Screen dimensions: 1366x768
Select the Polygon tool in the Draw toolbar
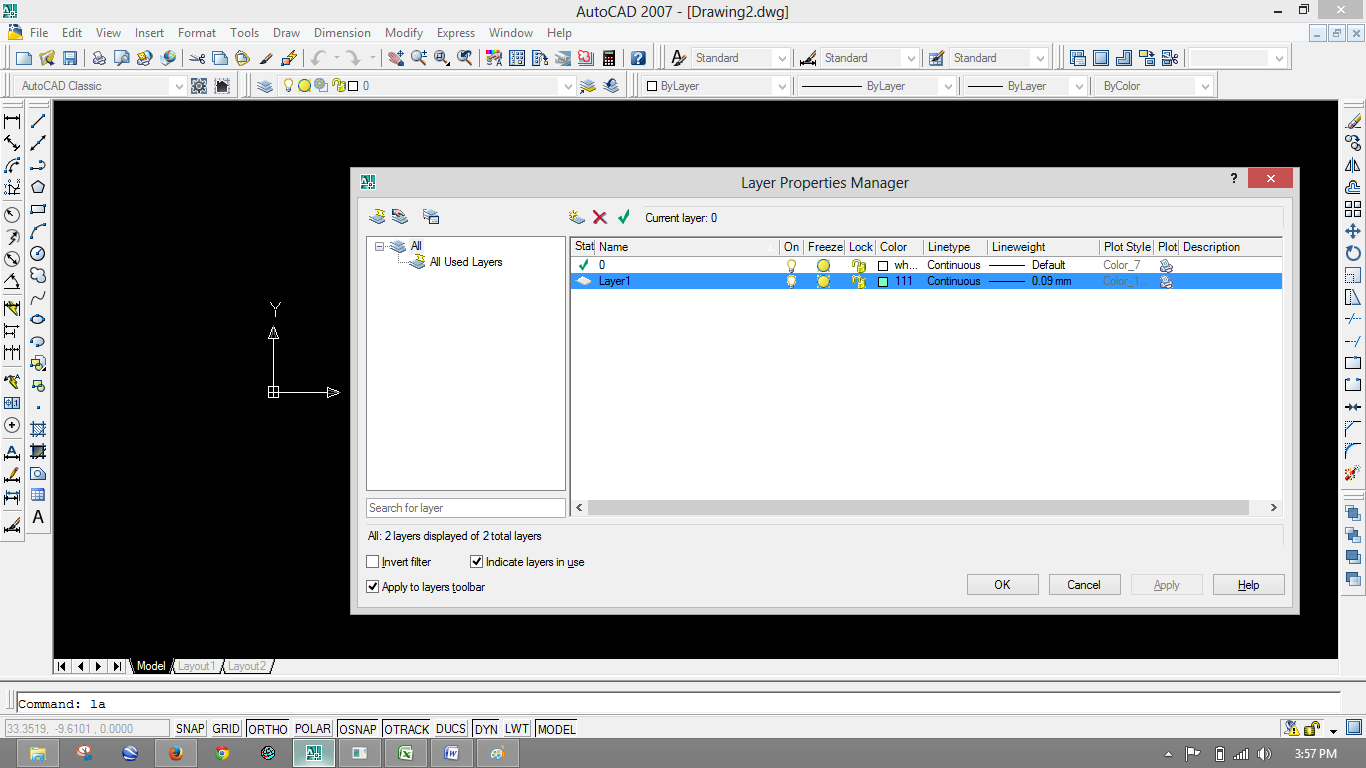click(x=38, y=187)
